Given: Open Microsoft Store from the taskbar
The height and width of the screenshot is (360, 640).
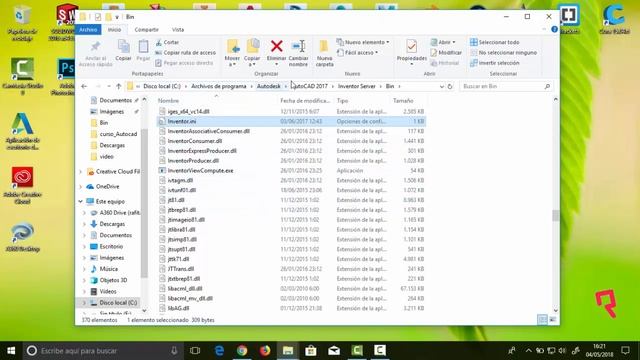Looking at the screenshot, I should [x=311, y=351].
